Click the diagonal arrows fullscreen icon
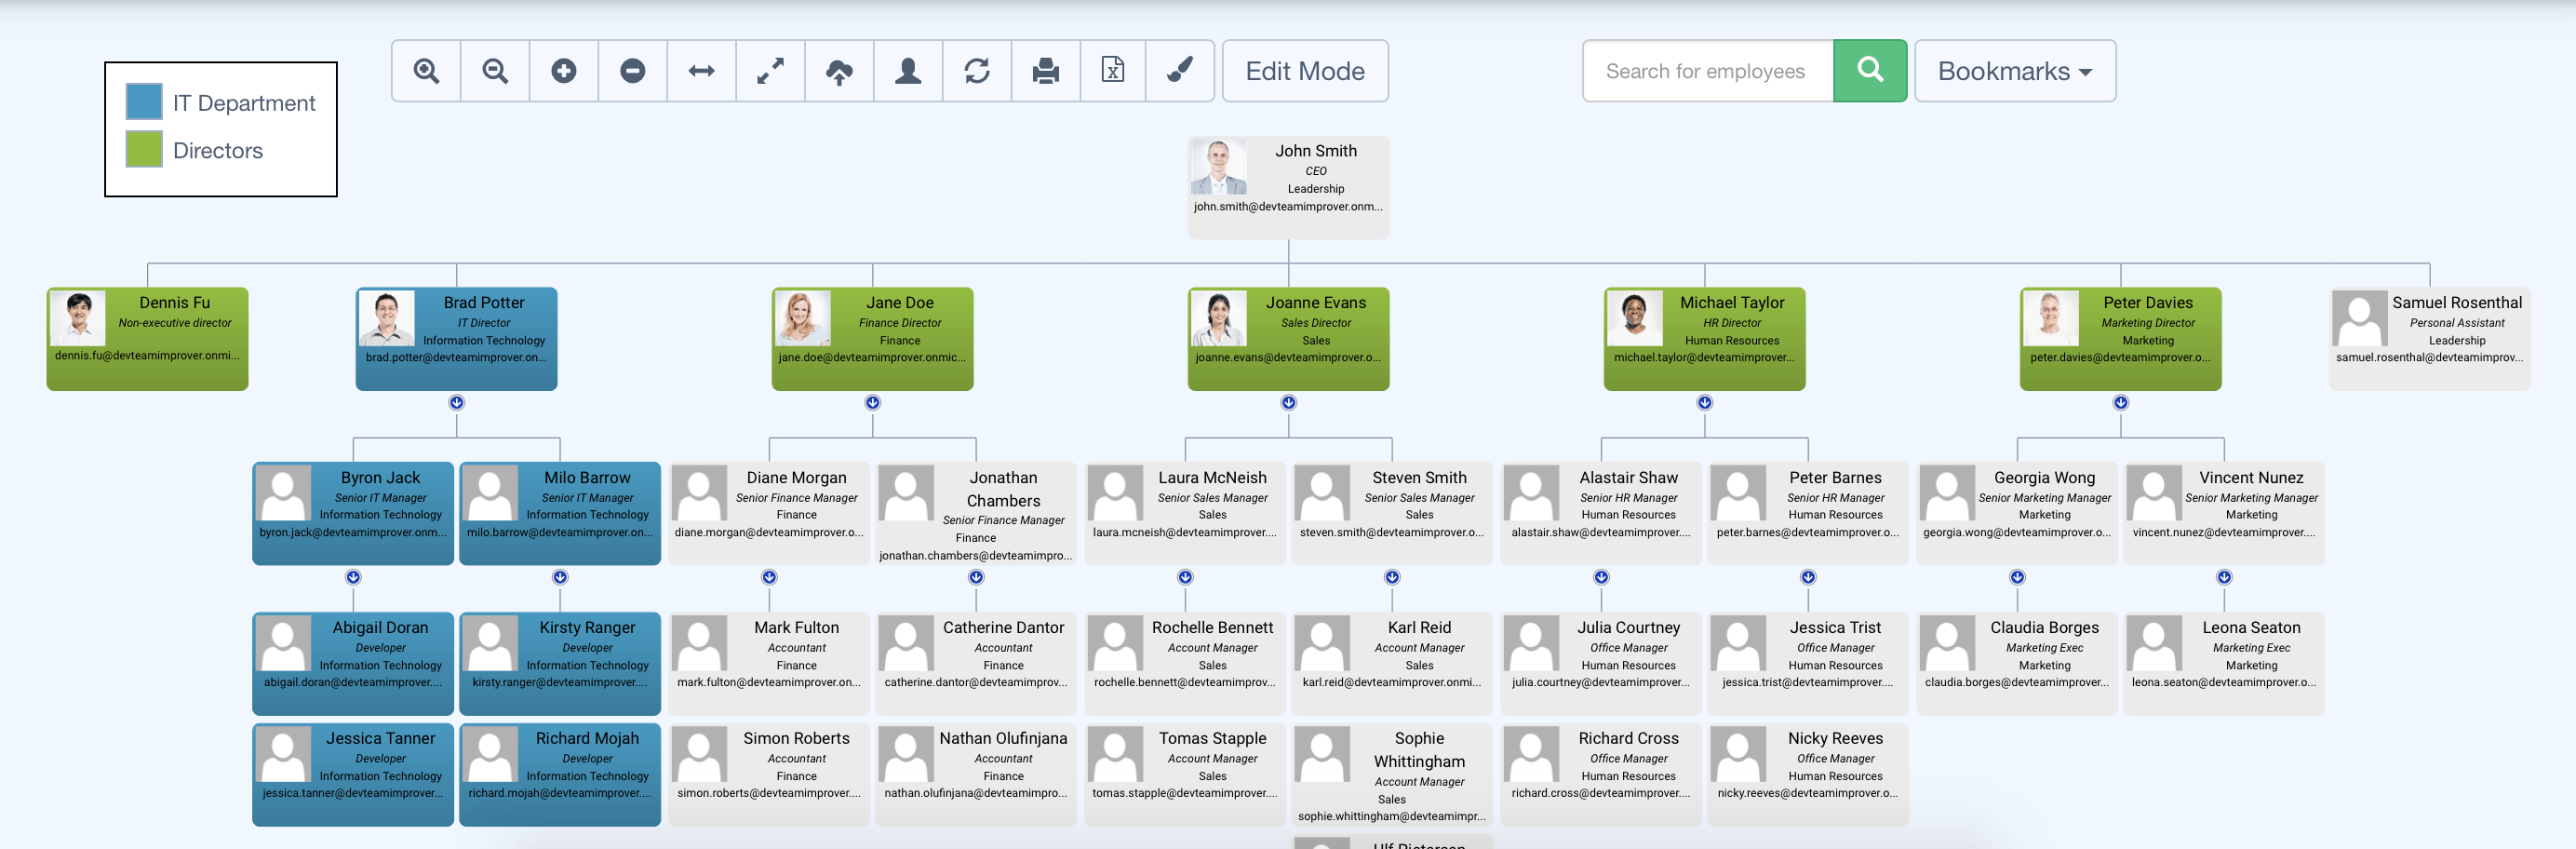Image resolution: width=2576 pixels, height=849 pixels. click(770, 71)
